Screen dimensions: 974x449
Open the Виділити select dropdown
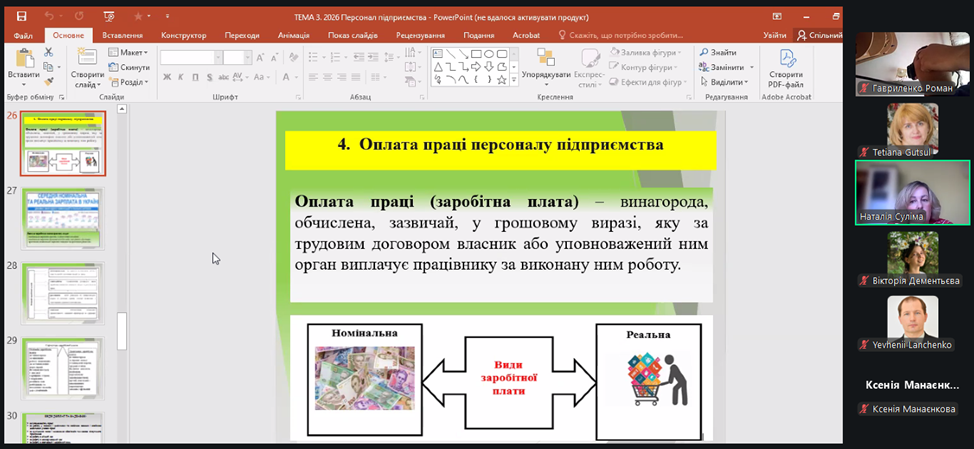point(724,82)
